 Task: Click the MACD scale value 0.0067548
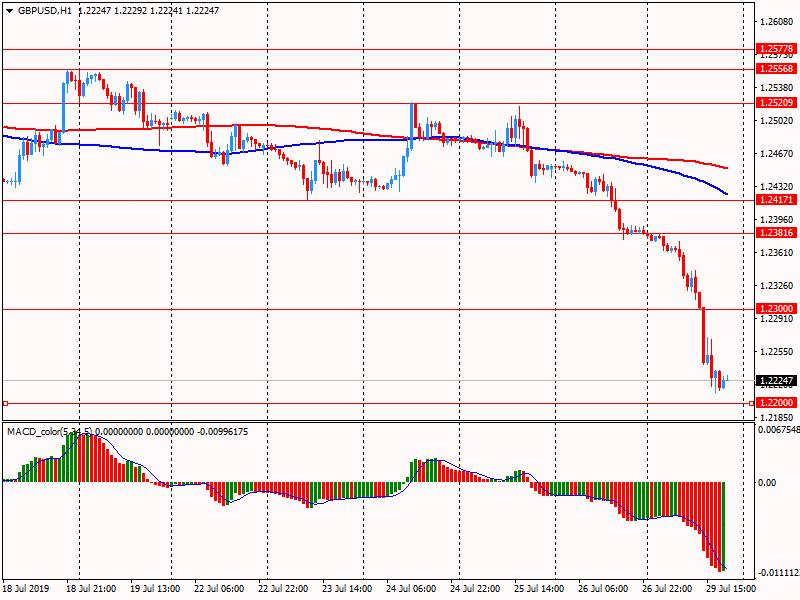(779, 430)
